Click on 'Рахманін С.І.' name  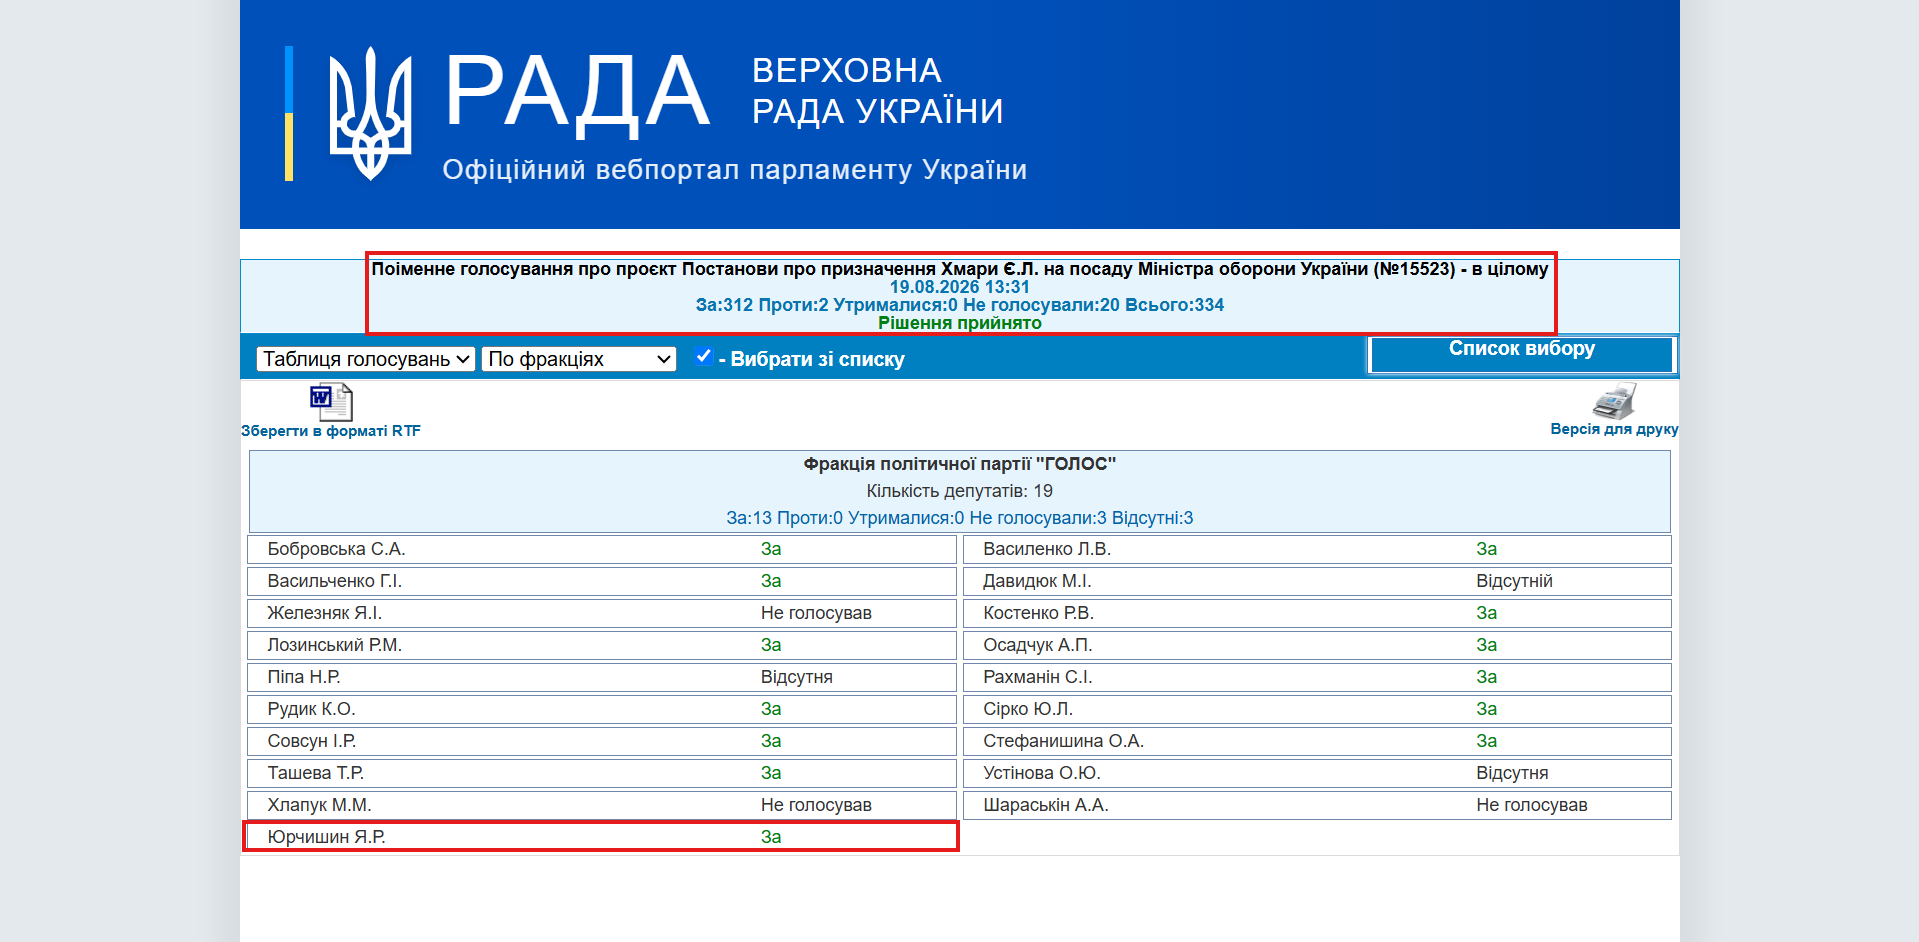tap(1037, 677)
